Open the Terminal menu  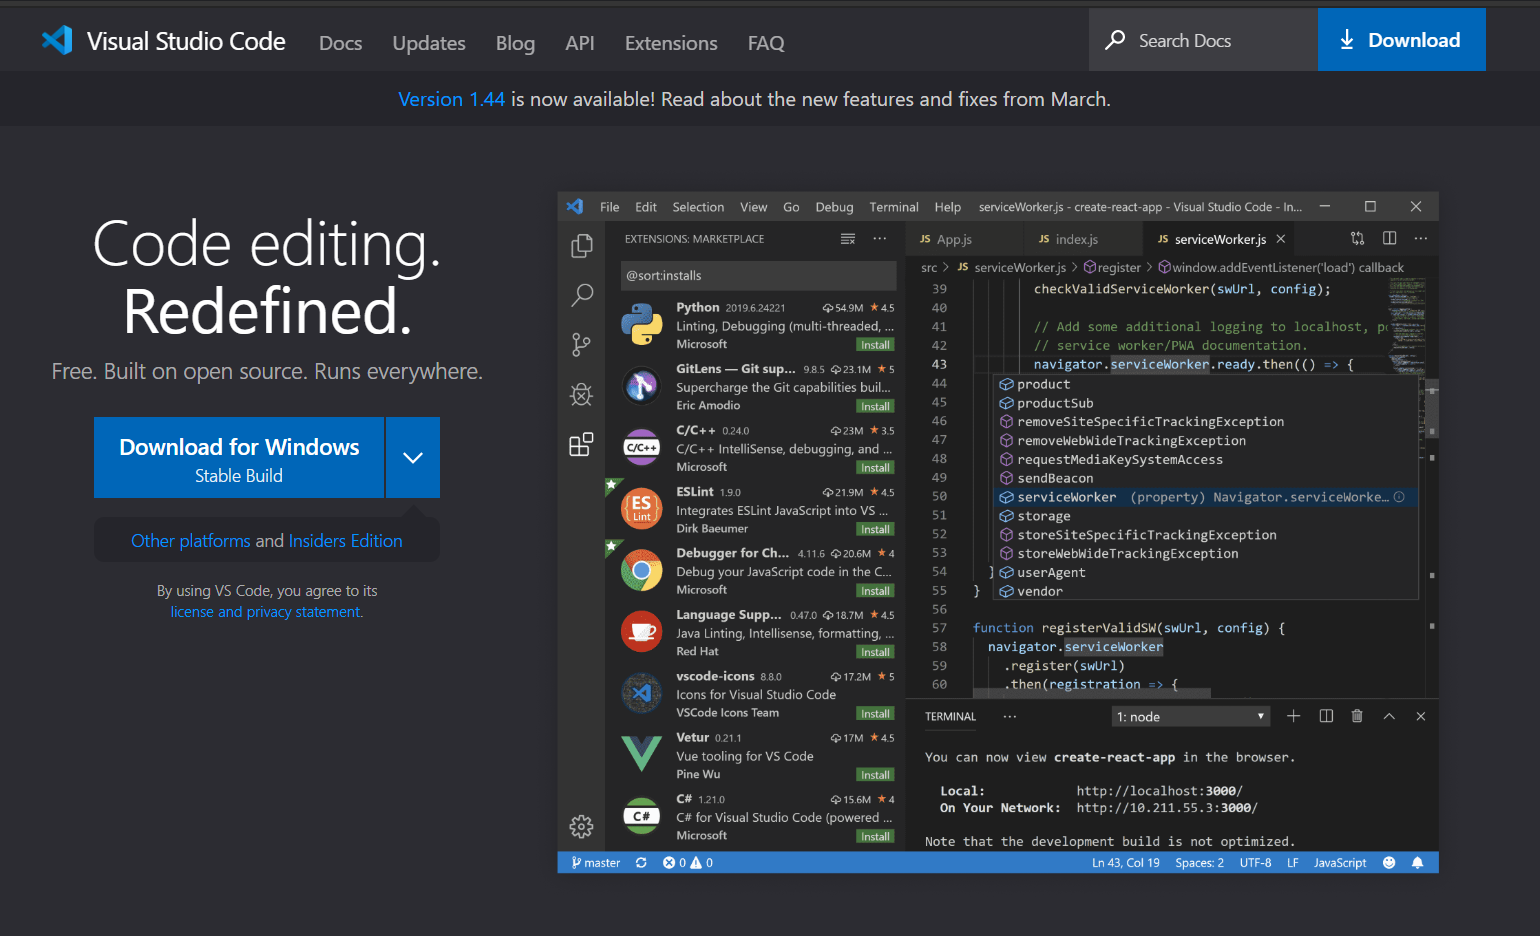(x=893, y=206)
